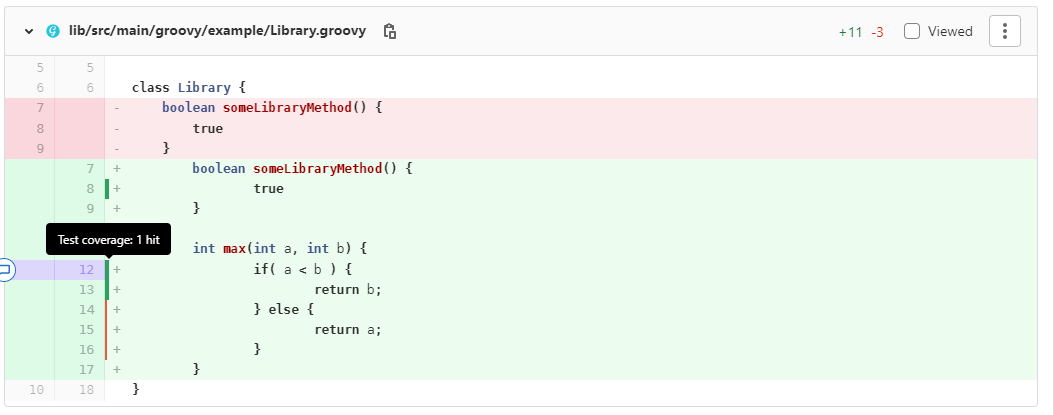The height and width of the screenshot is (415, 1054).
Task: Select new line number 12
Action: tap(86, 270)
